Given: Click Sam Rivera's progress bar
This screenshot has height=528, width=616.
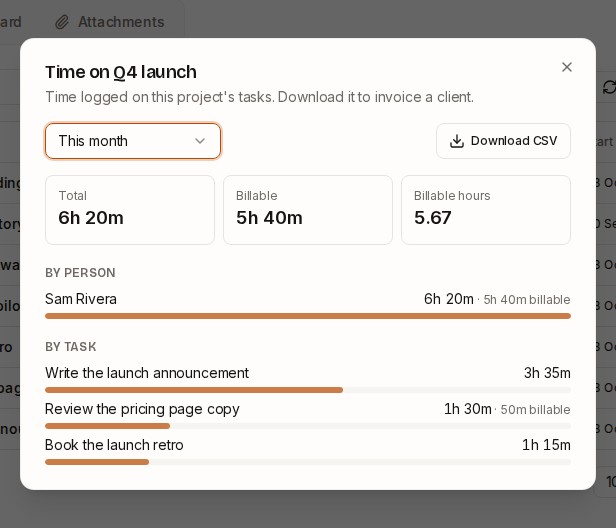Looking at the screenshot, I should pos(308,316).
